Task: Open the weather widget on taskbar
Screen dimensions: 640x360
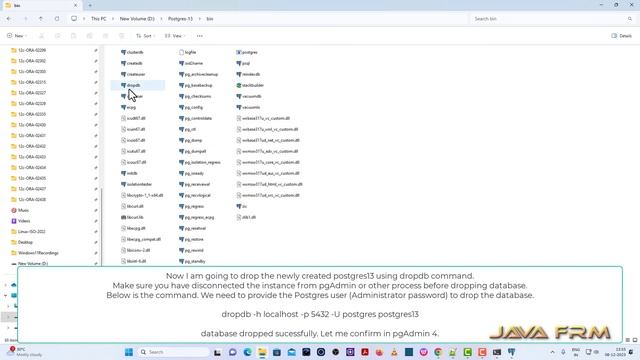Action: click(24, 352)
